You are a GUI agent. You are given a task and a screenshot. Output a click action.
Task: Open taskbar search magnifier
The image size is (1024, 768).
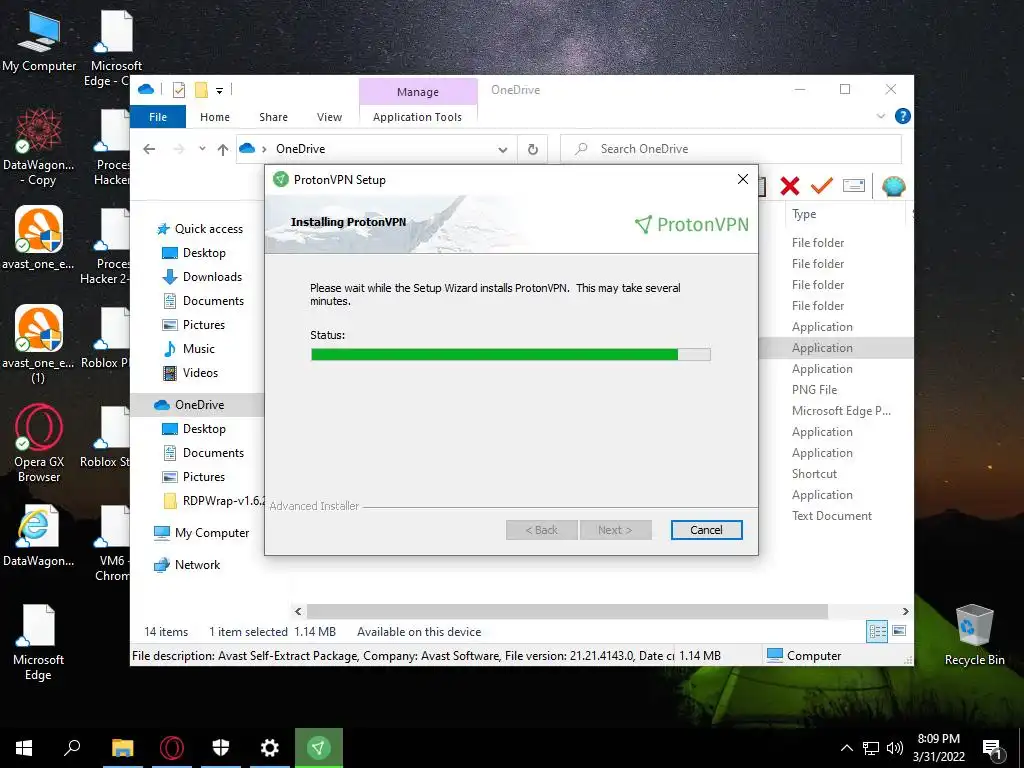[72, 748]
